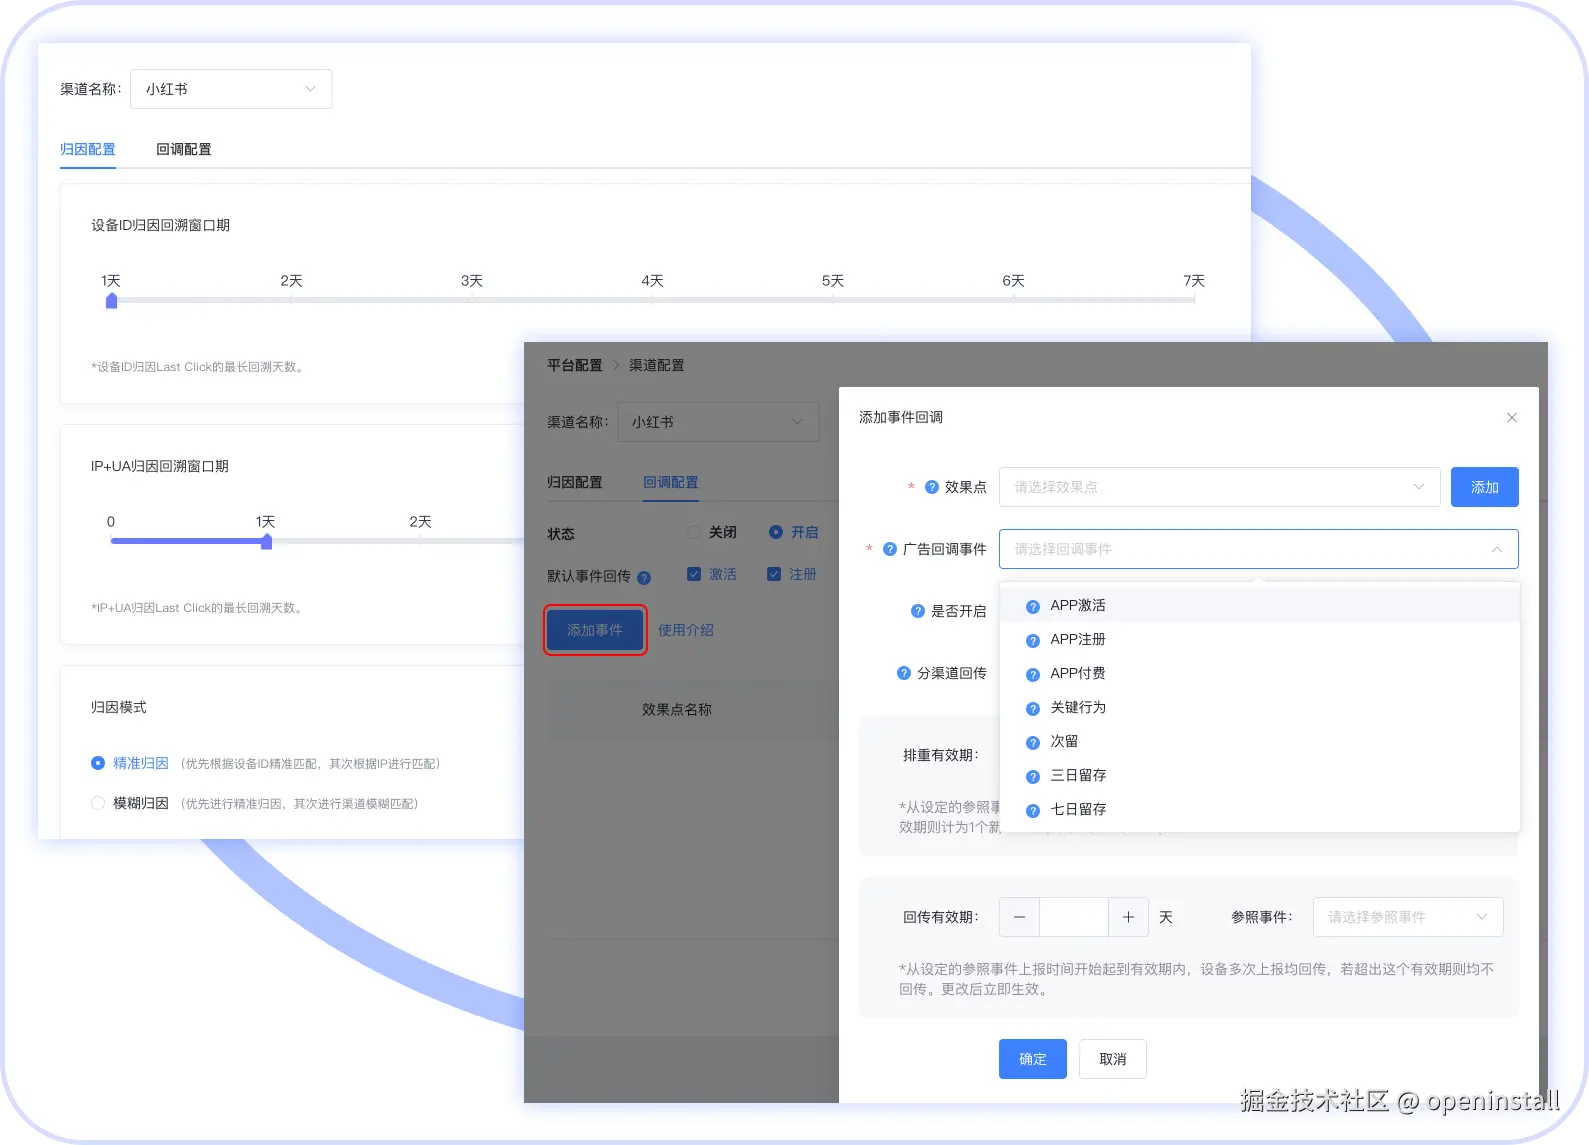Set device ID window to 4天 mark

pyautogui.click(x=653, y=299)
